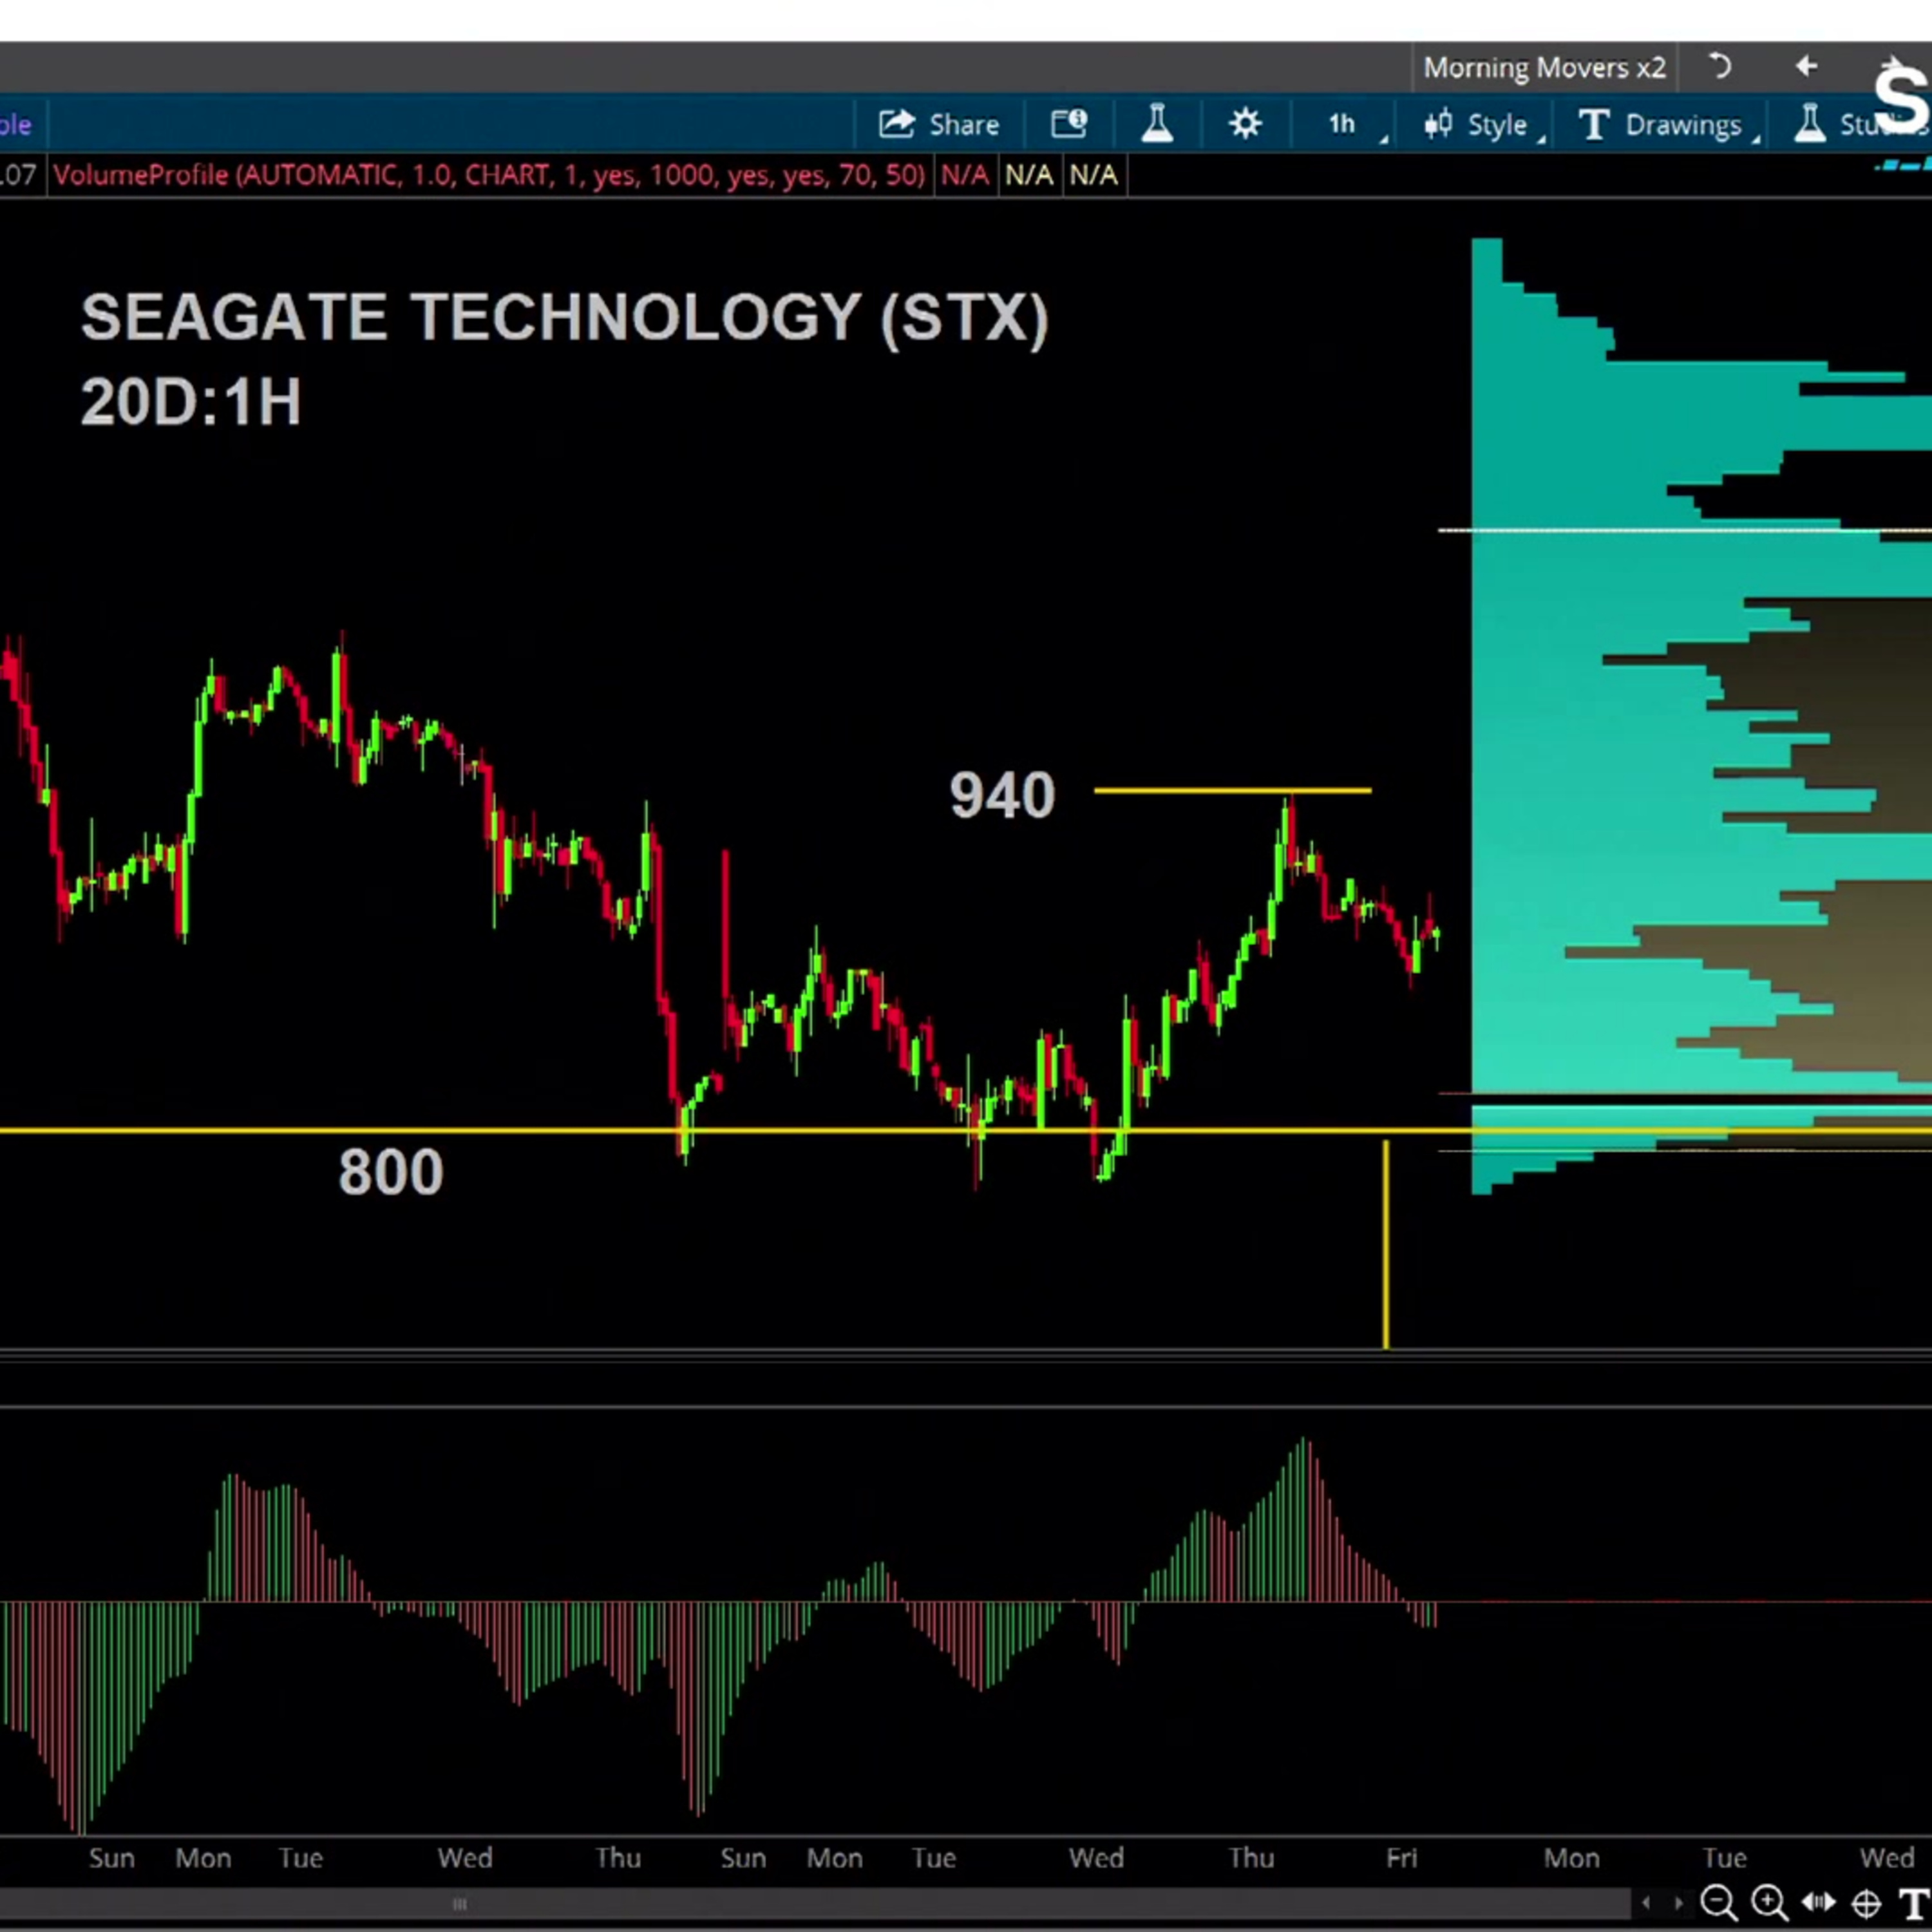Open the Share chart option
Screen dimensions: 1932x1932
(938, 125)
